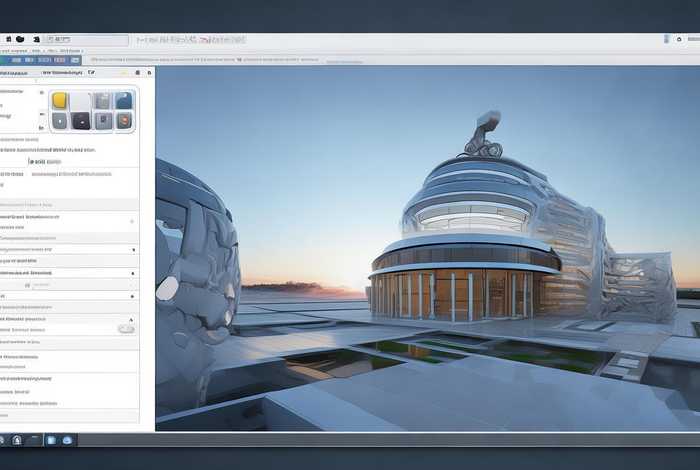
Task: Select the gray swatch in the top palette row
Action: click(102, 101)
